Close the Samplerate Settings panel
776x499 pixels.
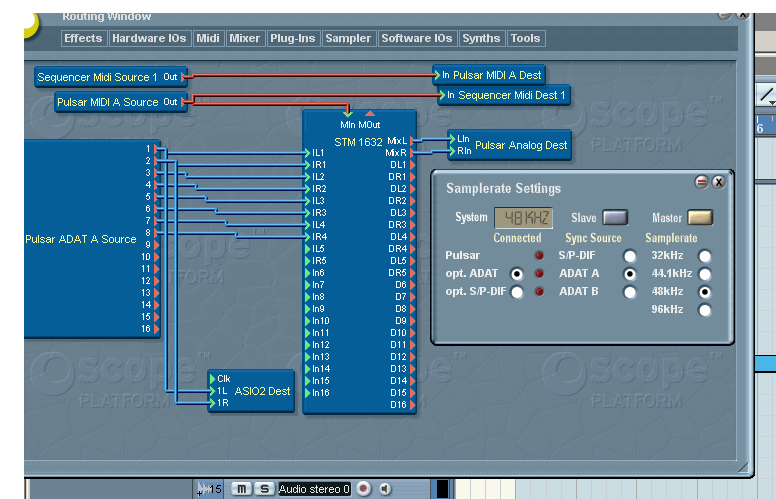pos(719,182)
